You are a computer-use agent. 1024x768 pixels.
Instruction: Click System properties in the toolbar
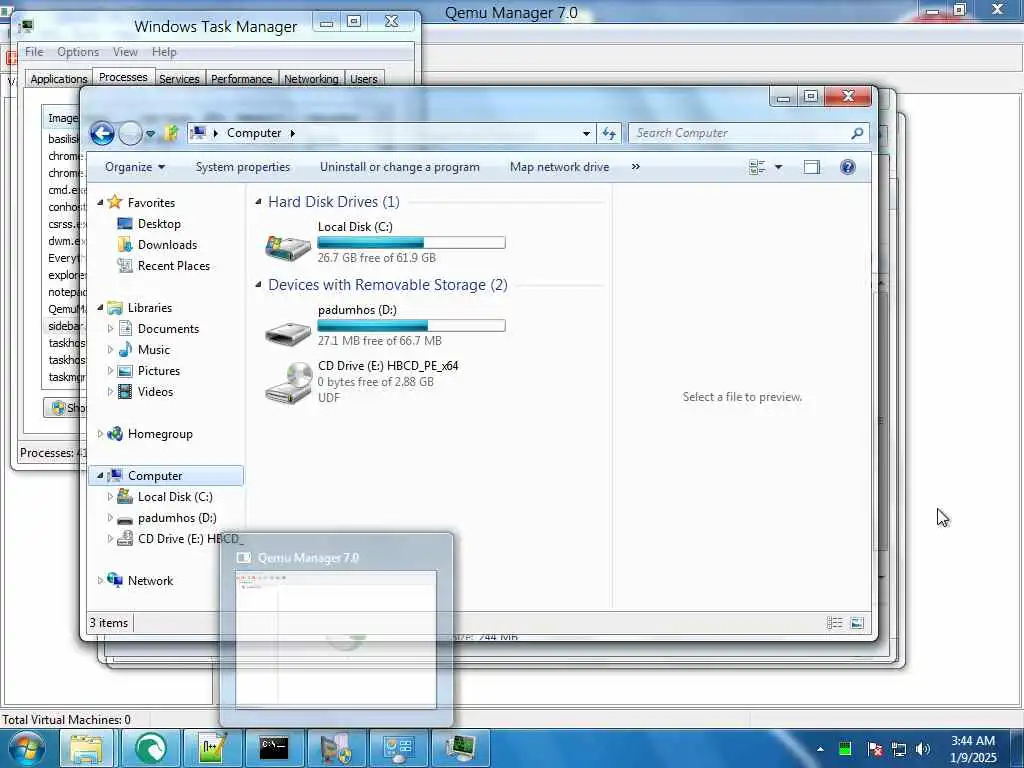242,167
